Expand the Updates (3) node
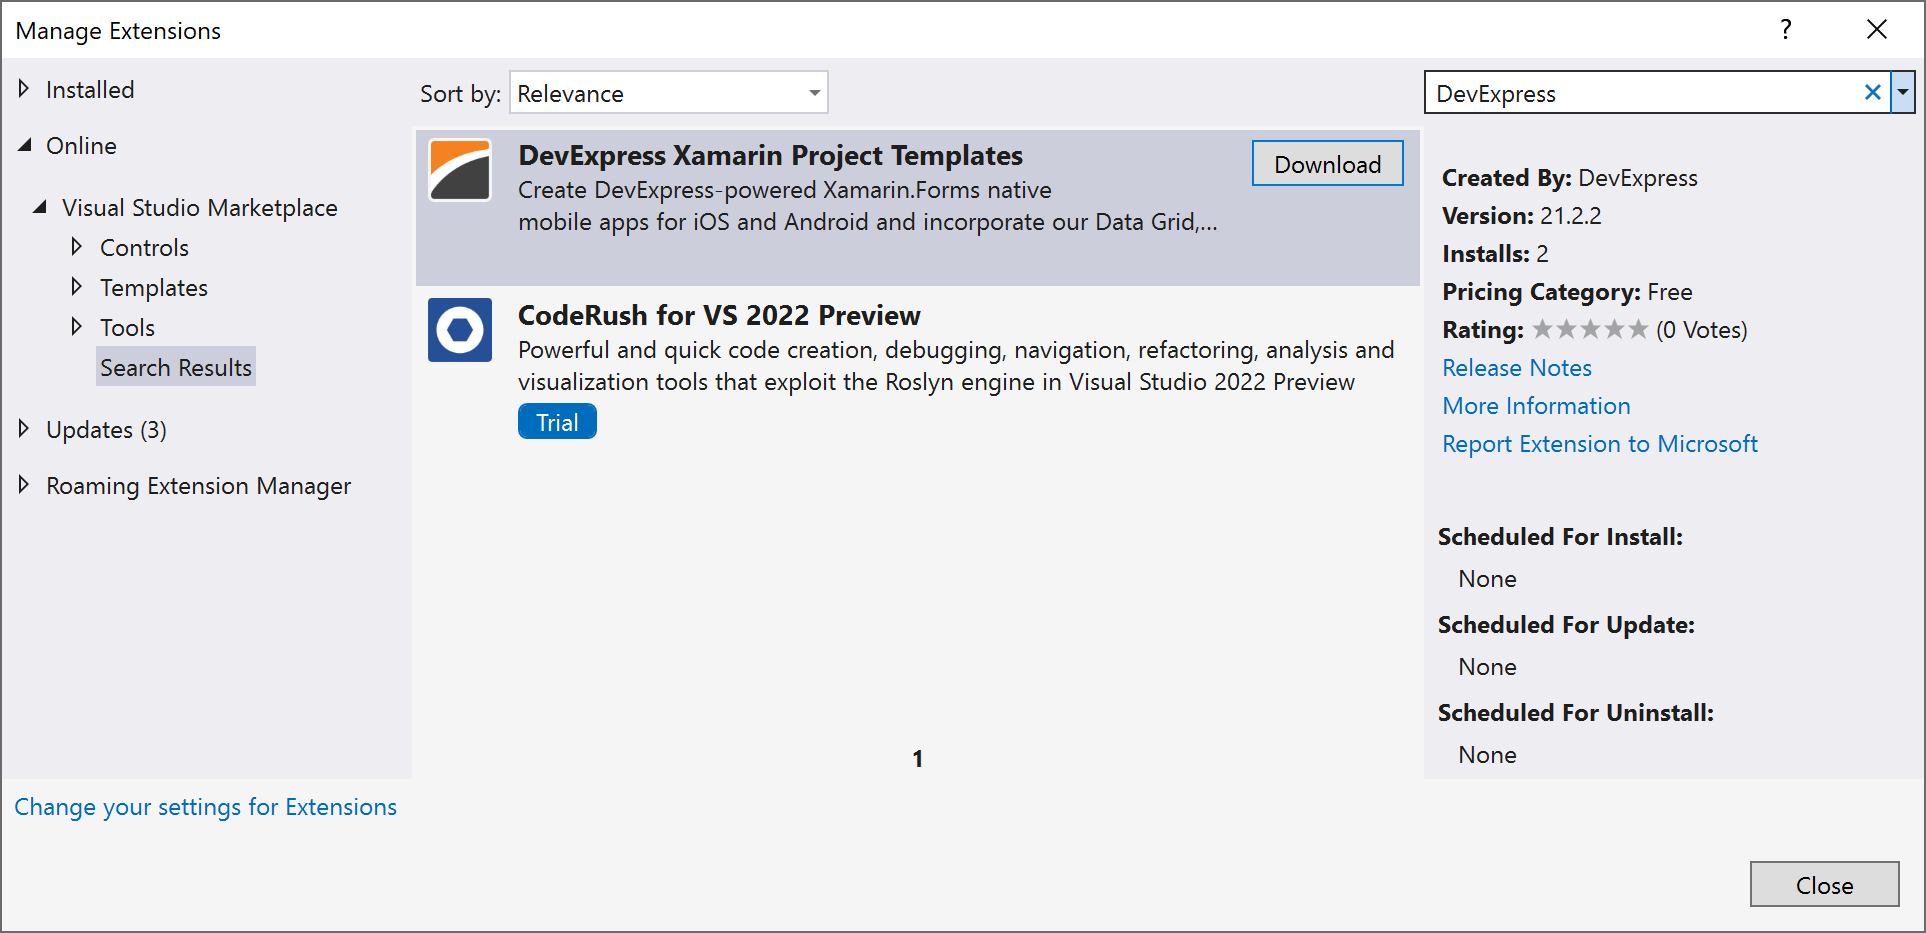 coord(24,429)
